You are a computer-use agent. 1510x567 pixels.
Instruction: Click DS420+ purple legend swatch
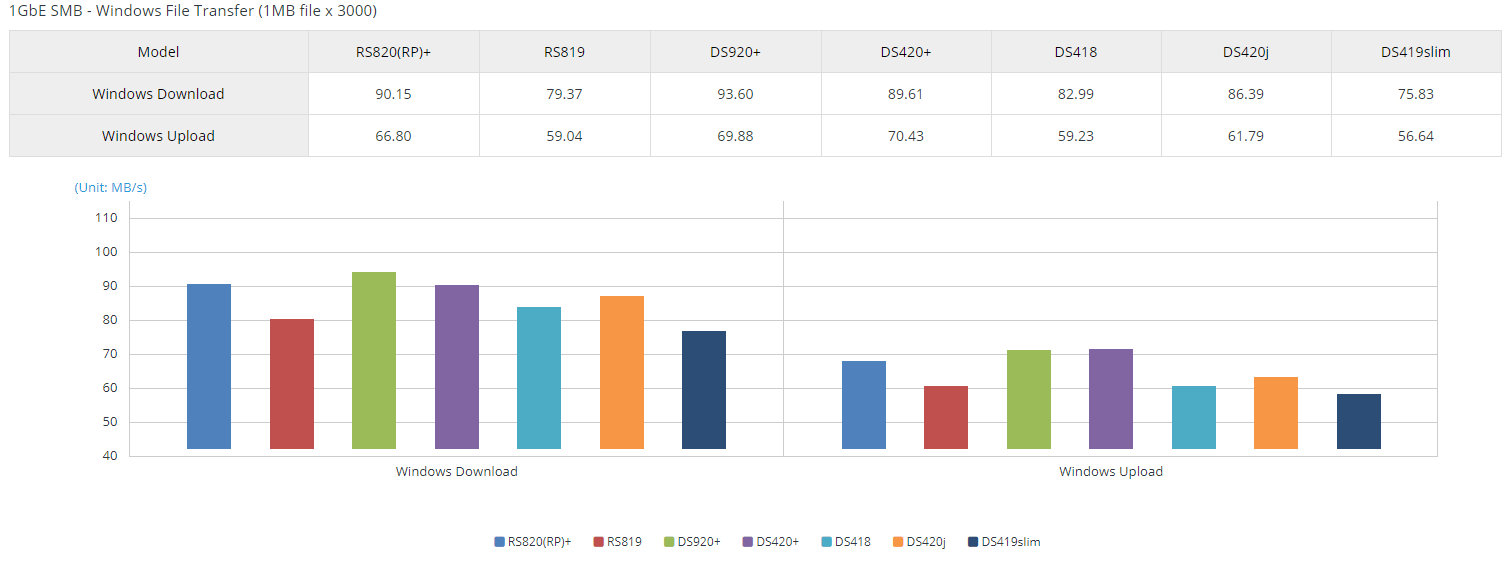pyautogui.click(x=748, y=542)
